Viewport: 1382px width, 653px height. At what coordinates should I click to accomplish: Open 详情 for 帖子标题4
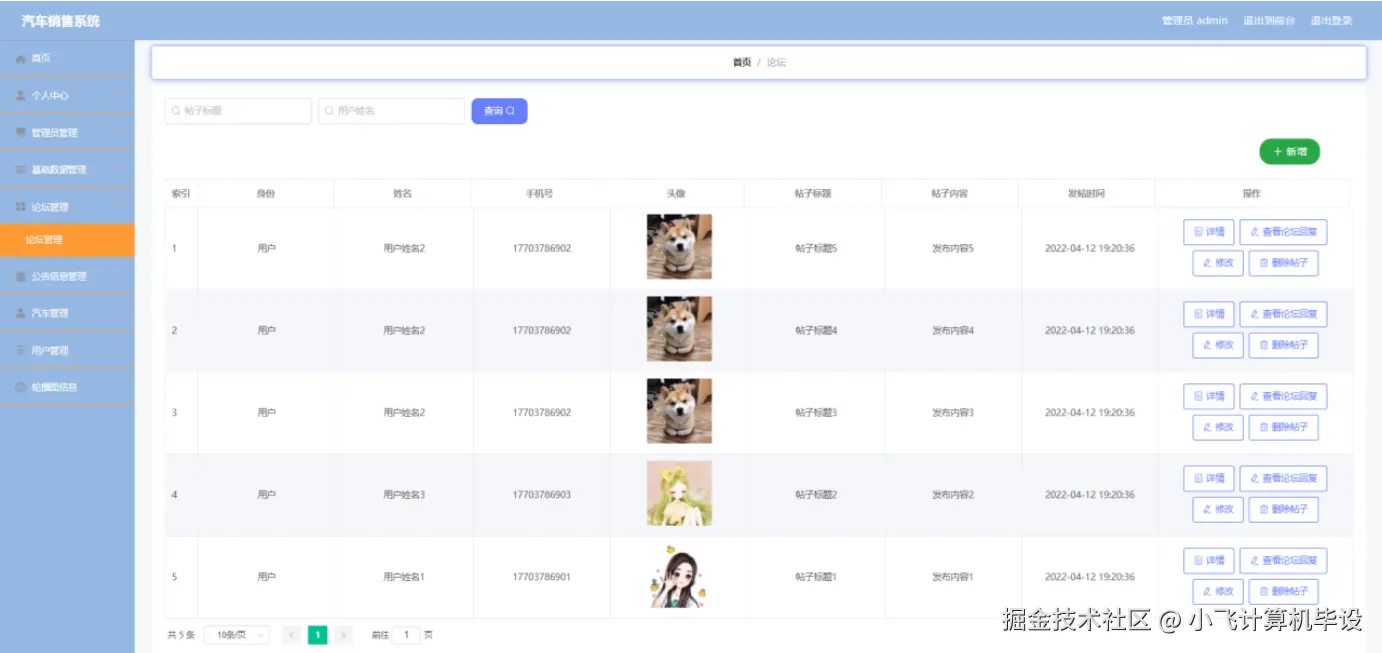pyautogui.click(x=1209, y=314)
